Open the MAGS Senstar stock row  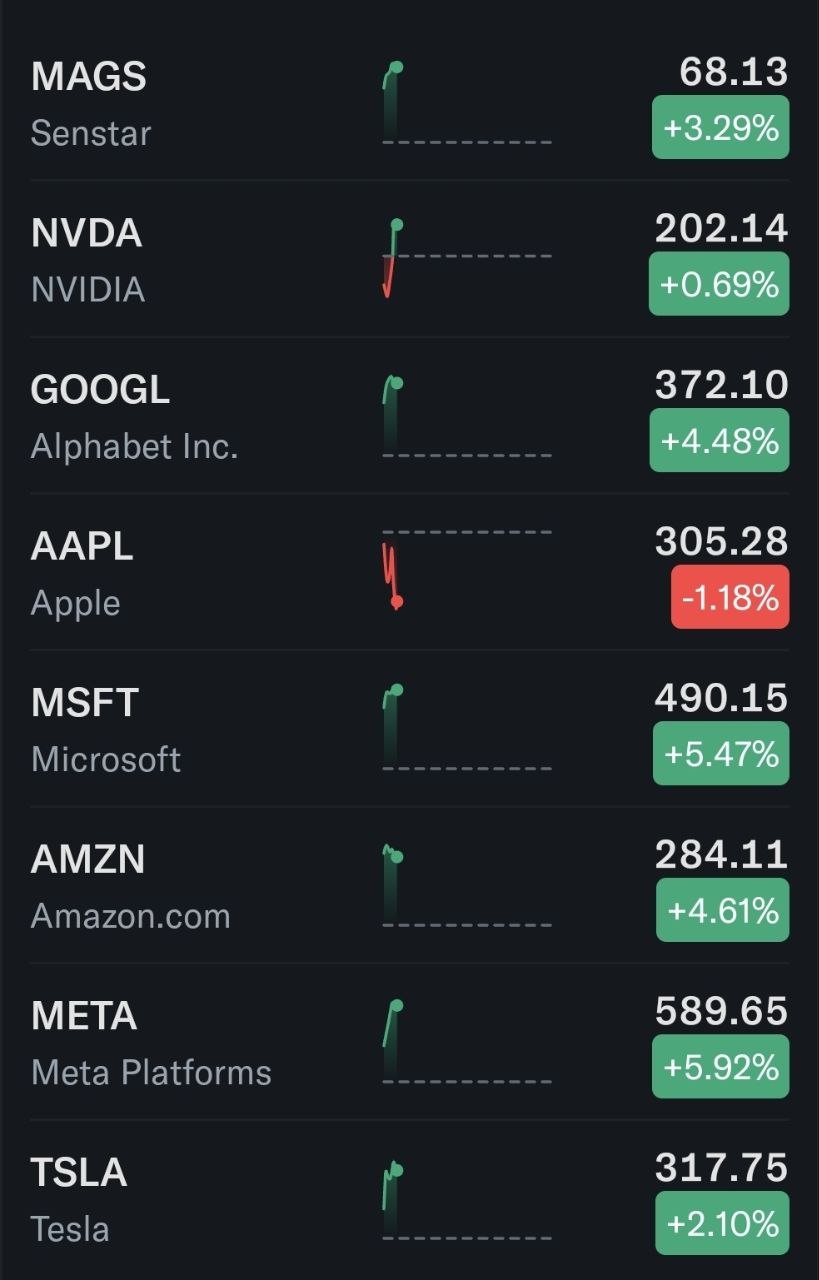[409, 104]
